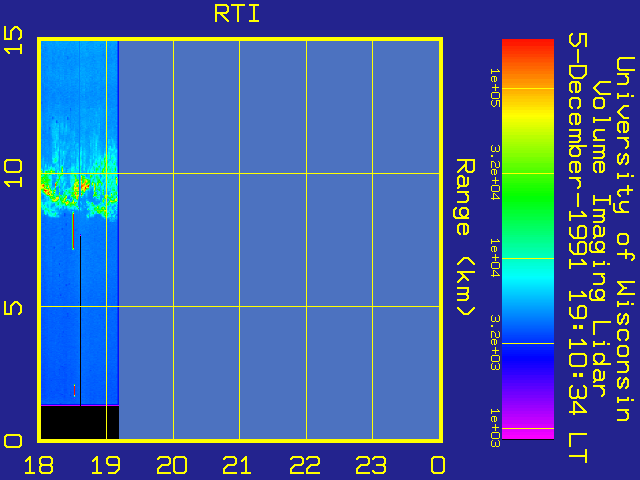The height and width of the screenshot is (480, 640).
Task: Click the 1e+04 colorbar label
Action: click(x=494, y=258)
